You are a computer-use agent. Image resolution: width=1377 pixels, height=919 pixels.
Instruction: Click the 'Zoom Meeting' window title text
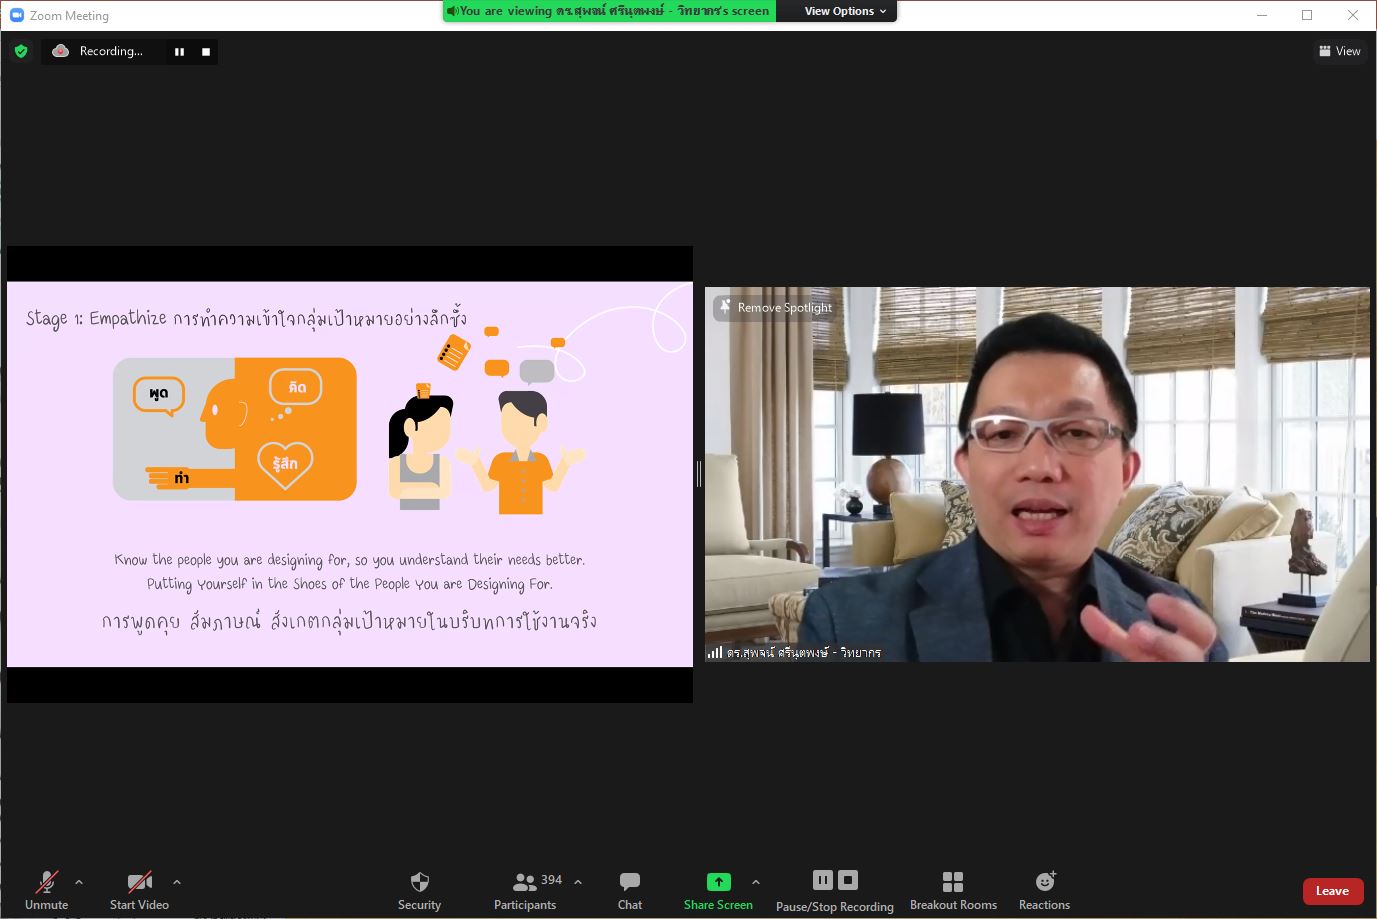[x=69, y=15]
